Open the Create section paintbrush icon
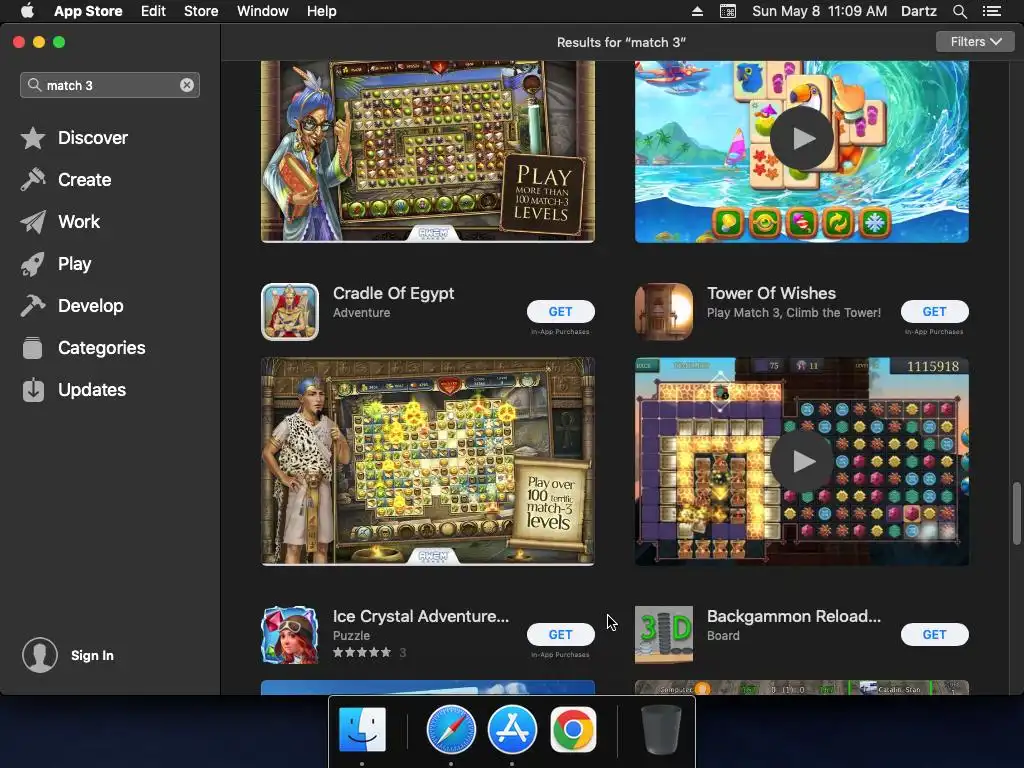This screenshot has height=768, width=1024. (33, 180)
